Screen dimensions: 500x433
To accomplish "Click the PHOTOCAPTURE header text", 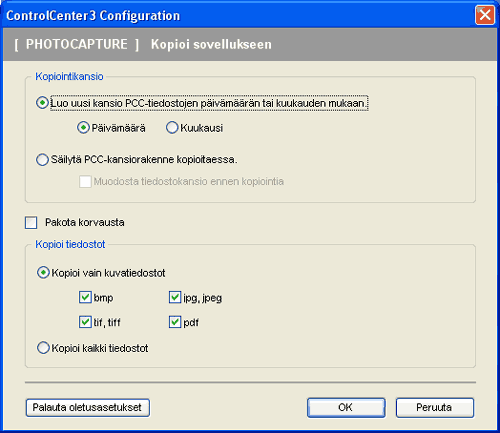I will pos(76,44).
